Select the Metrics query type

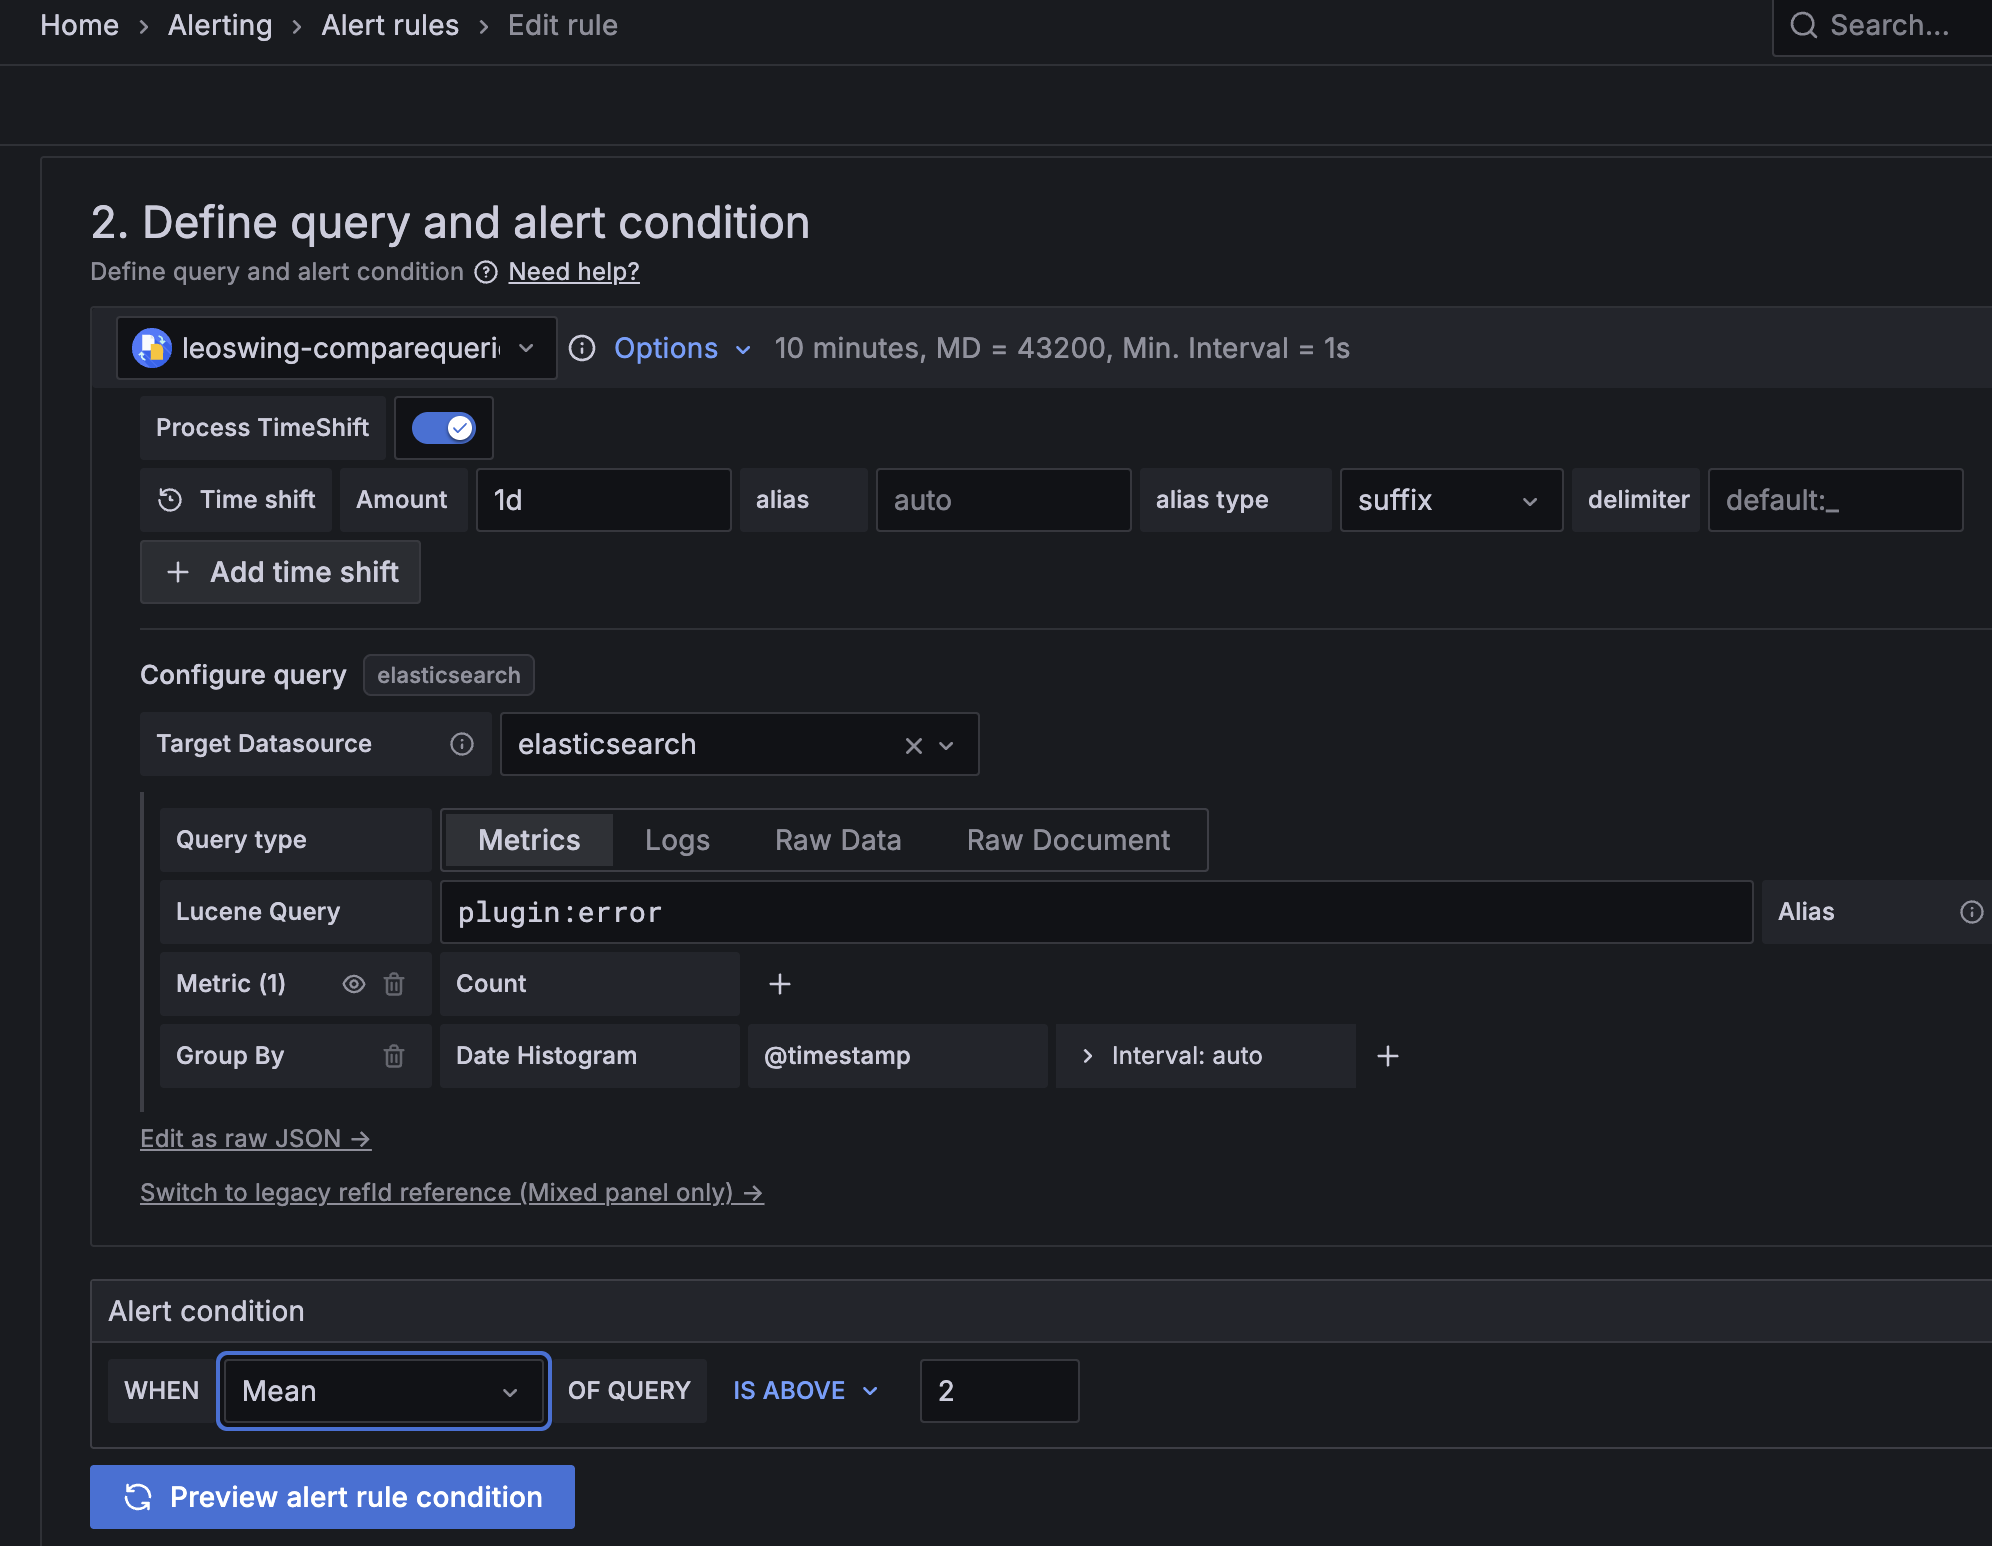(529, 840)
